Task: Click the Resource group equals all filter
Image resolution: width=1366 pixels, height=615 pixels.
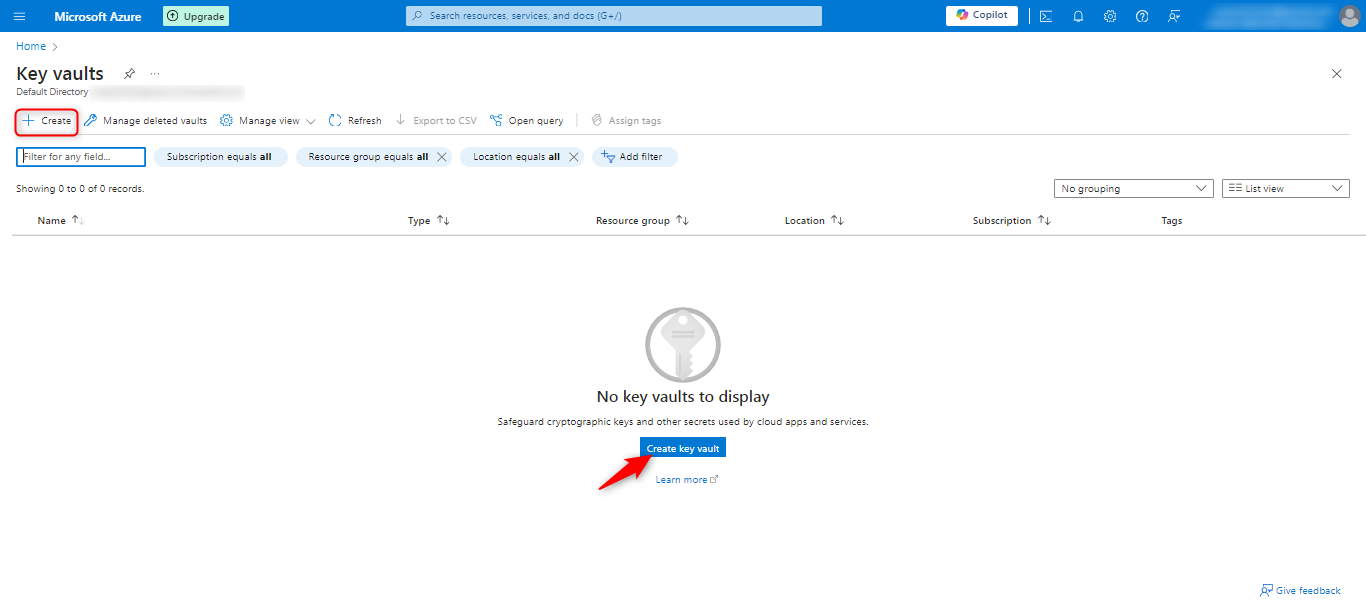Action: click(x=368, y=157)
